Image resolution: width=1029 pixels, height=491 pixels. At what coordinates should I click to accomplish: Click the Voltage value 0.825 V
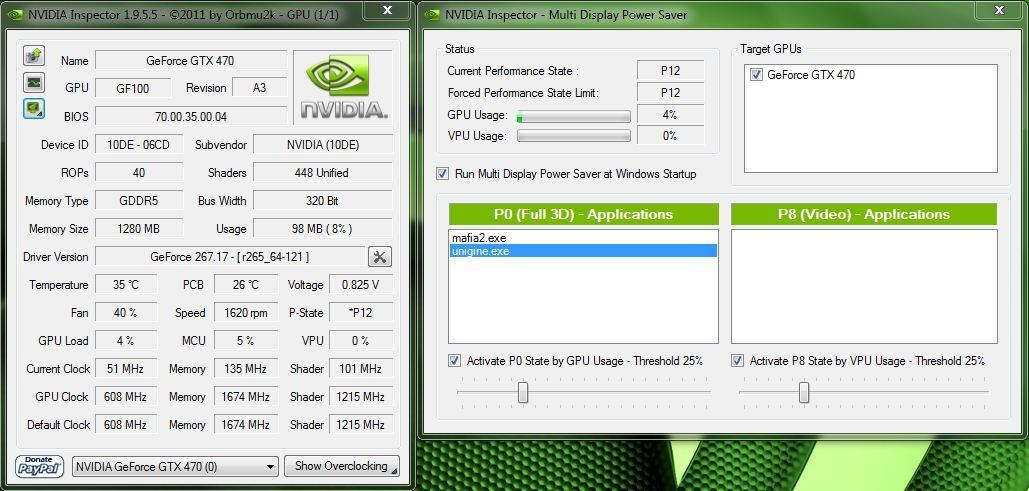point(361,285)
